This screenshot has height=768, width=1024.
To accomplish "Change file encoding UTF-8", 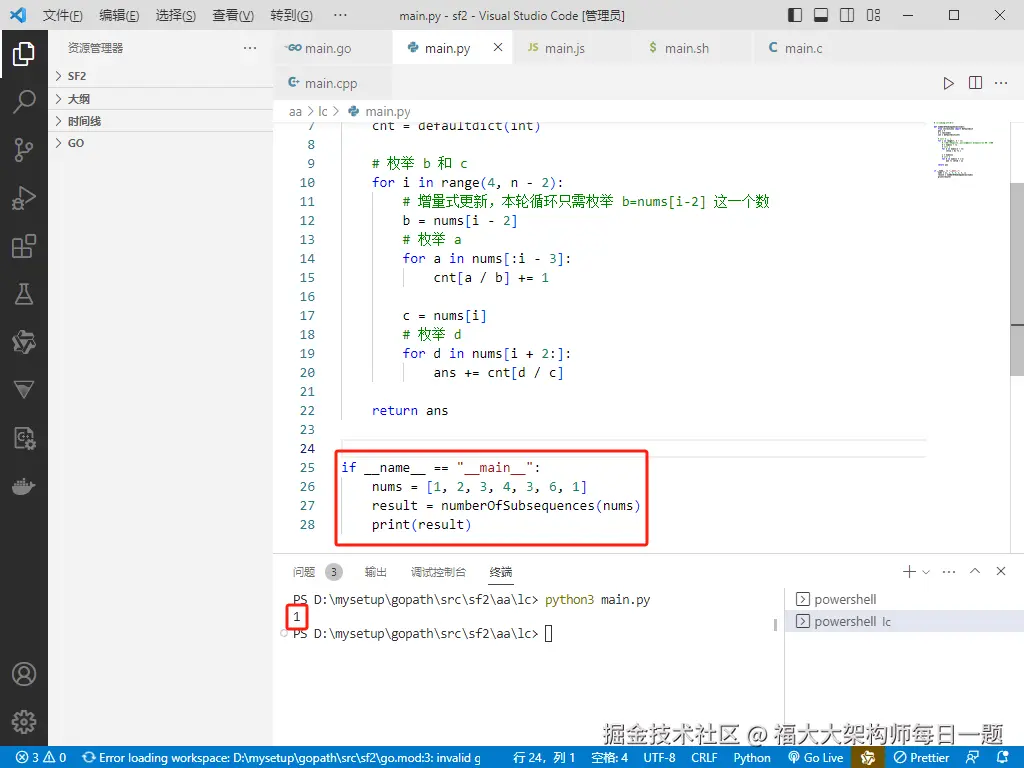I will click(x=660, y=758).
